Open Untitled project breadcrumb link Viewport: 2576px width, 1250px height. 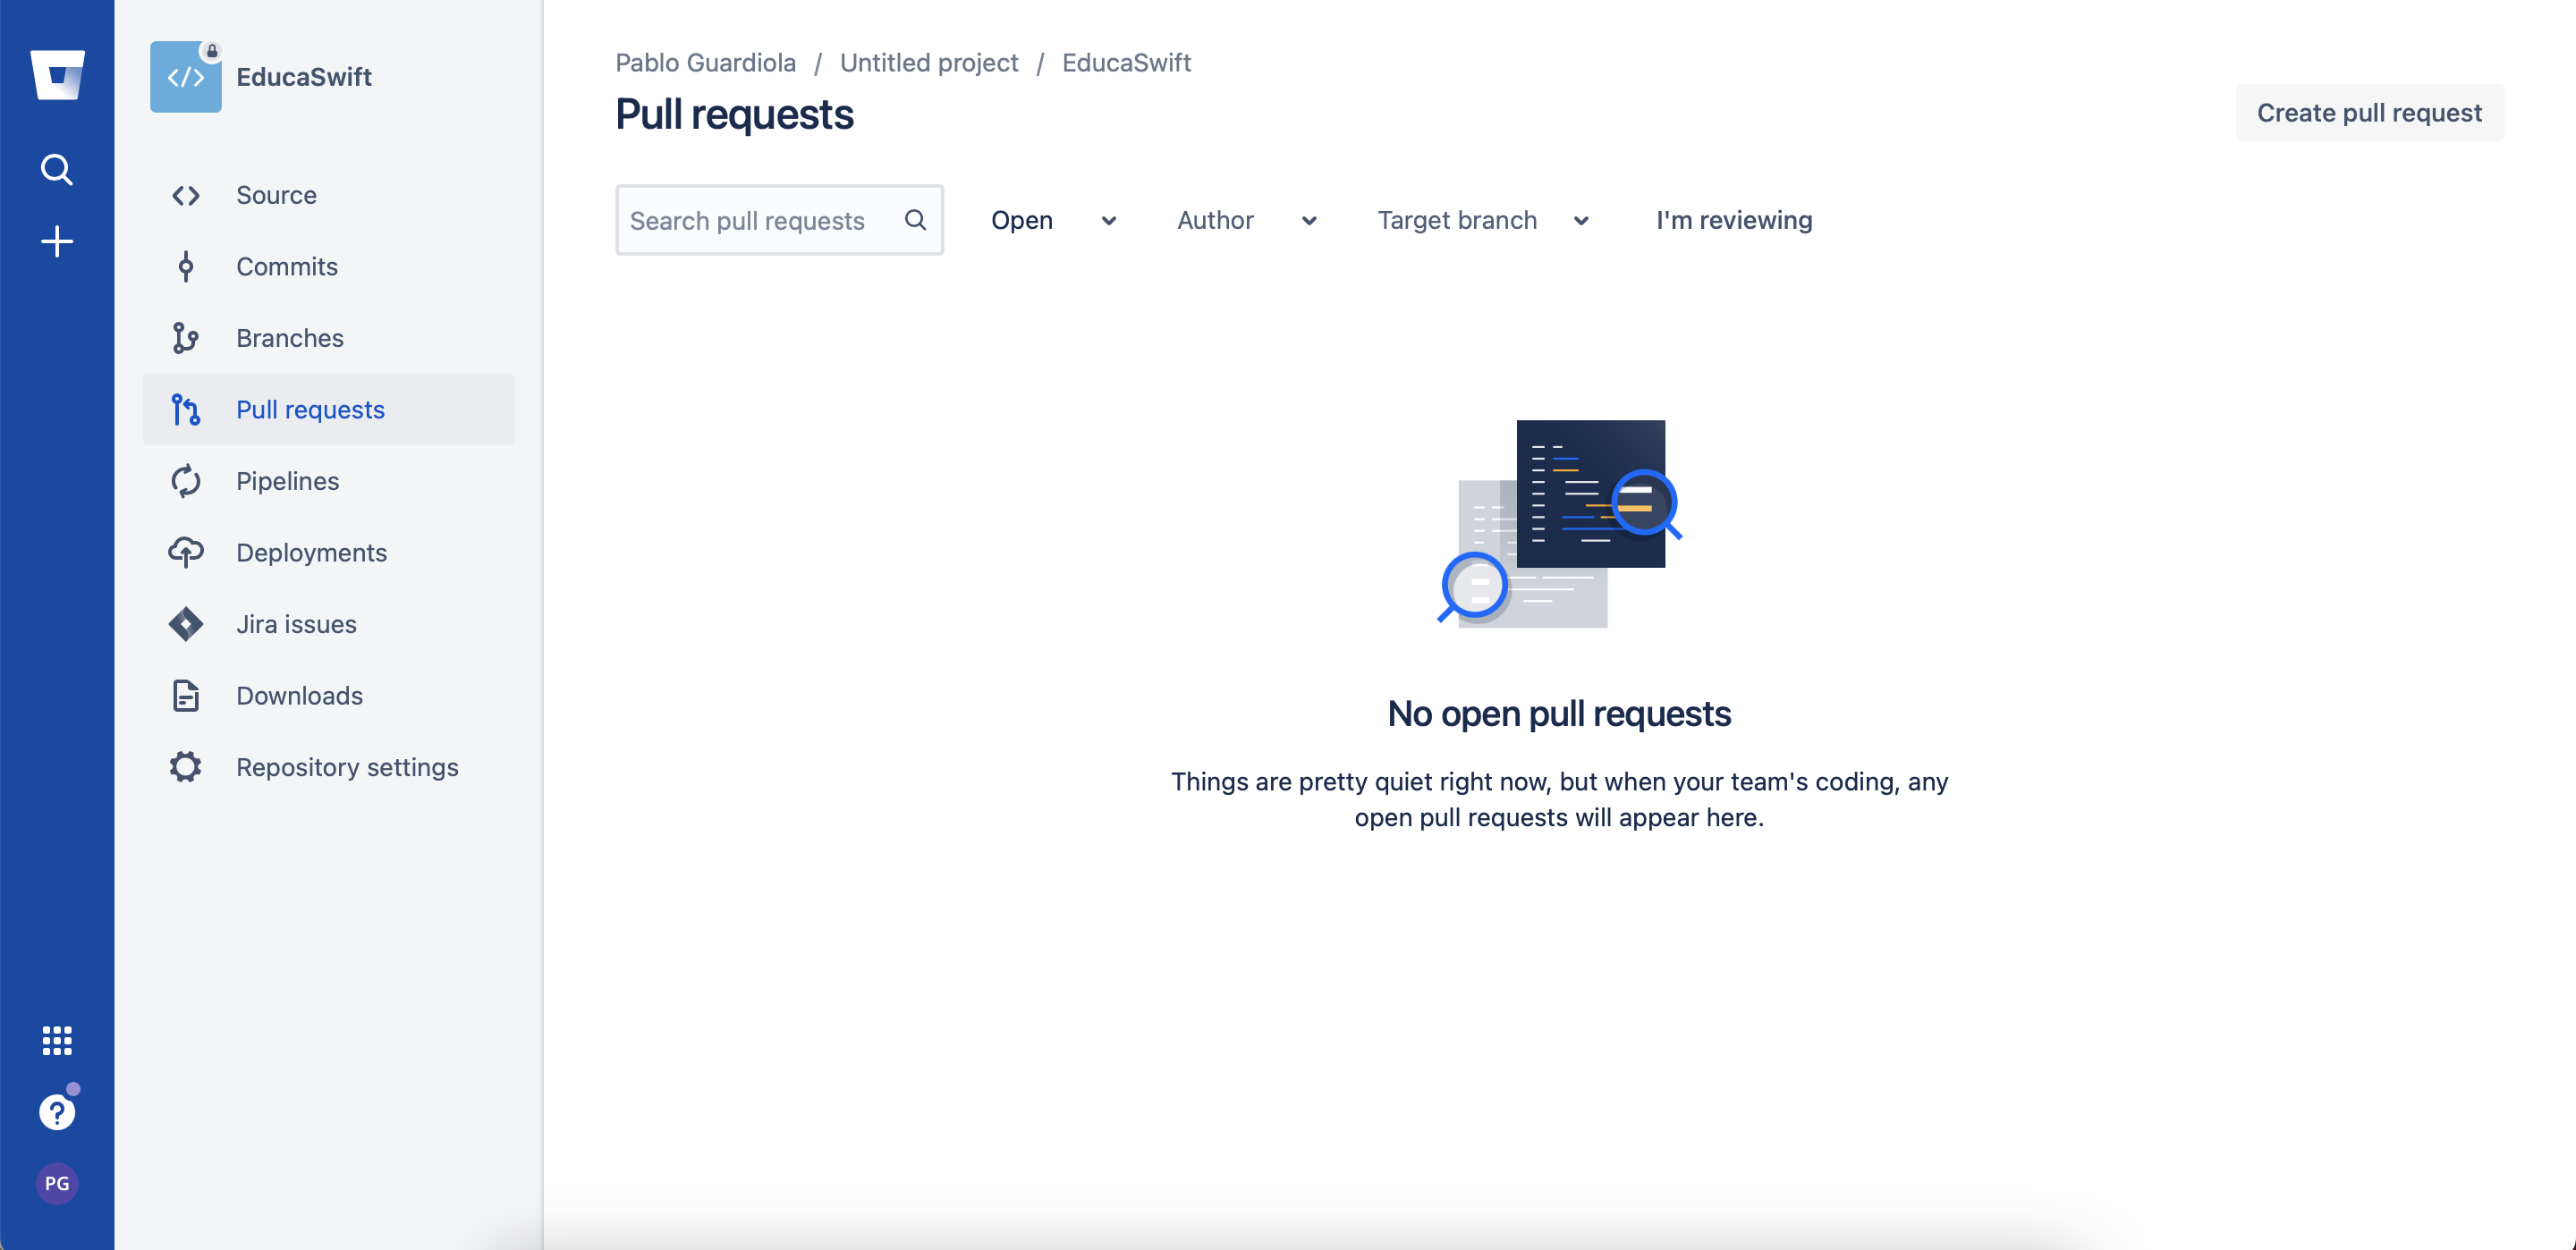pyautogui.click(x=929, y=62)
